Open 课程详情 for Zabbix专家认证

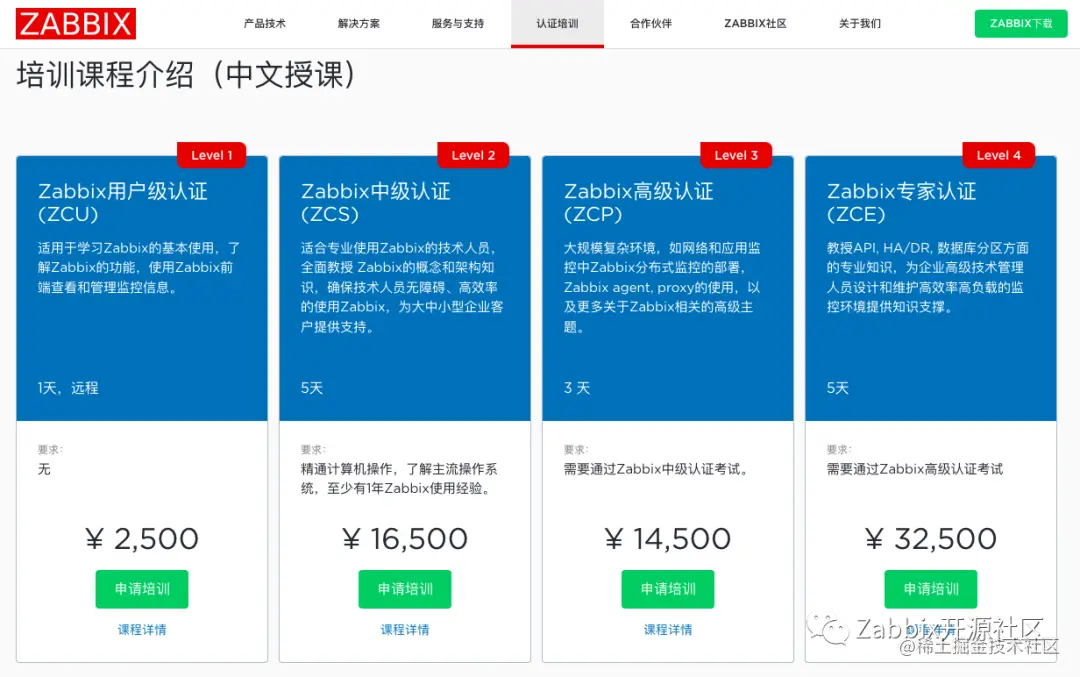[x=930, y=629]
